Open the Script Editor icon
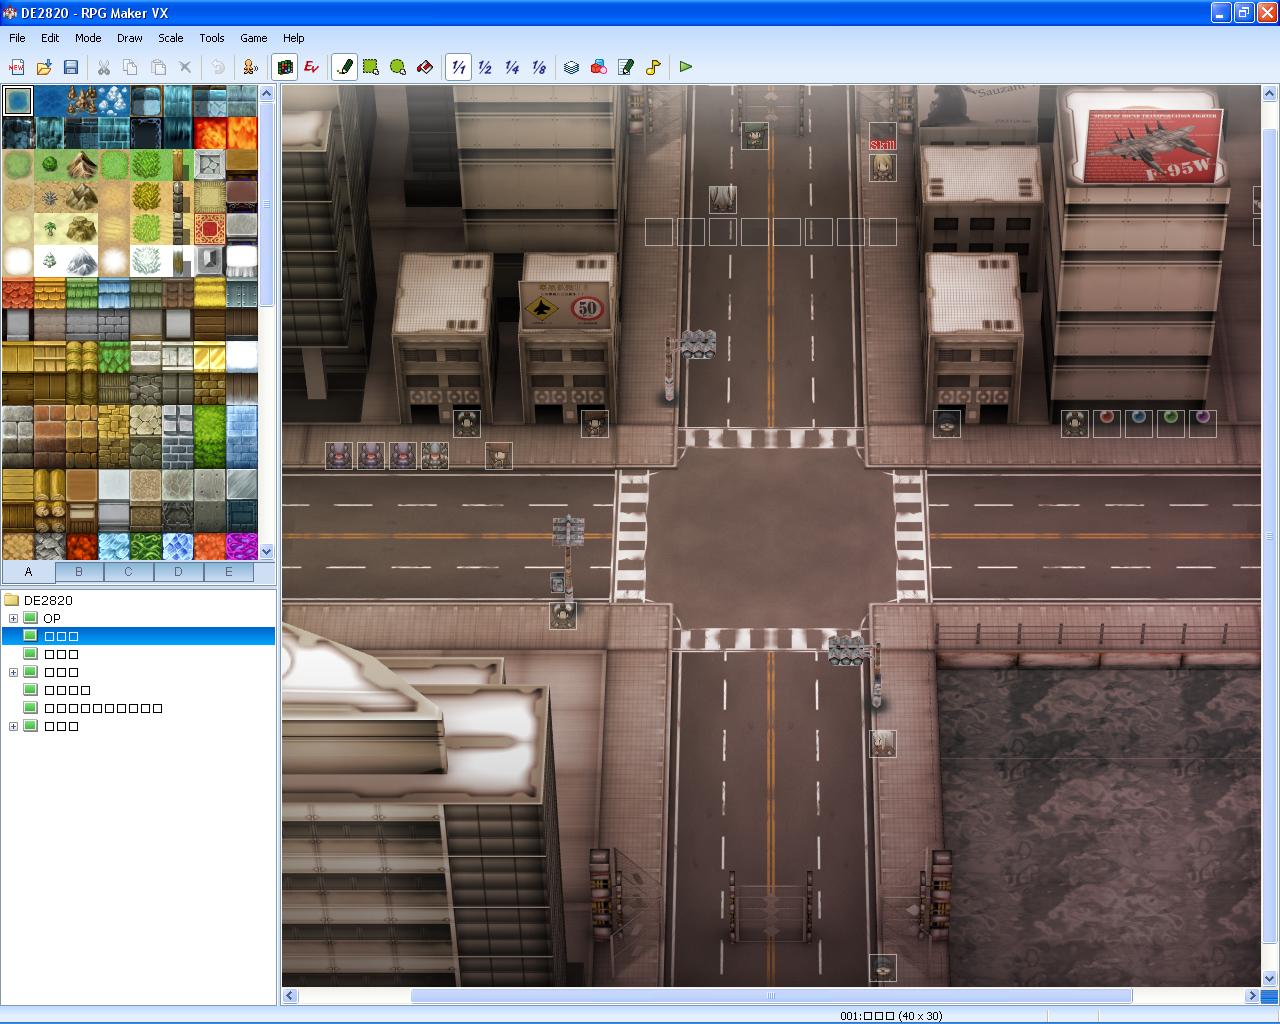Image resolution: width=1280 pixels, height=1024 pixels. tap(626, 67)
